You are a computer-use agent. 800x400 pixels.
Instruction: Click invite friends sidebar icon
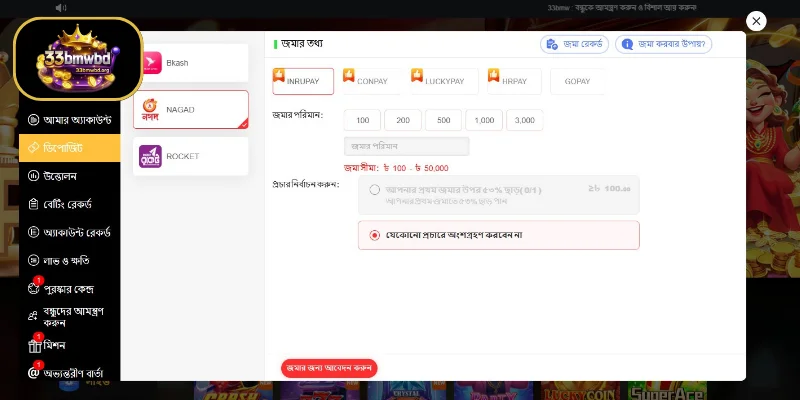pos(33,316)
